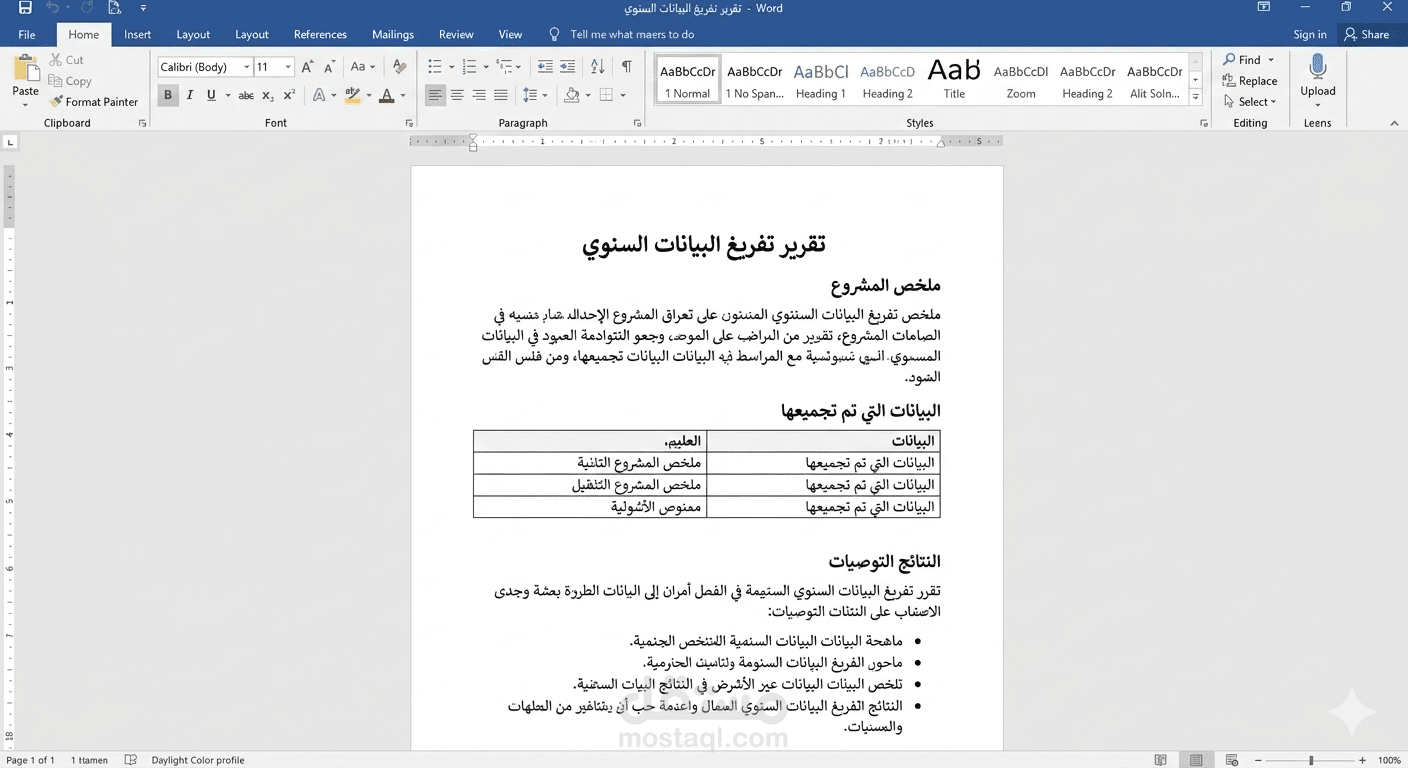Toggle show paragraph marks
The height and width of the screenshot is (768, 1408).
(626, 67)
